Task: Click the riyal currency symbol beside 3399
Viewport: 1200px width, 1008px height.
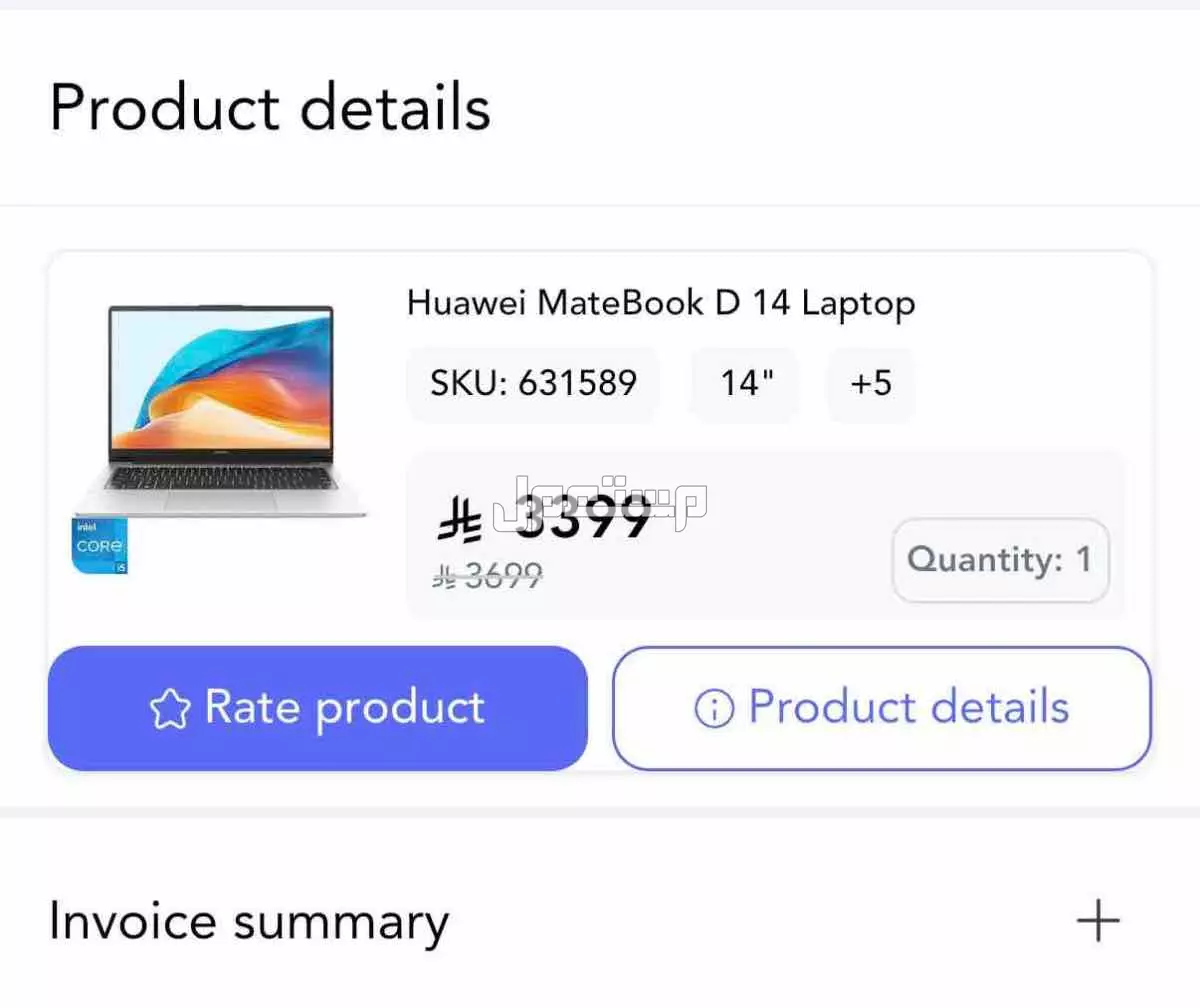Action: tap(460, 517)
